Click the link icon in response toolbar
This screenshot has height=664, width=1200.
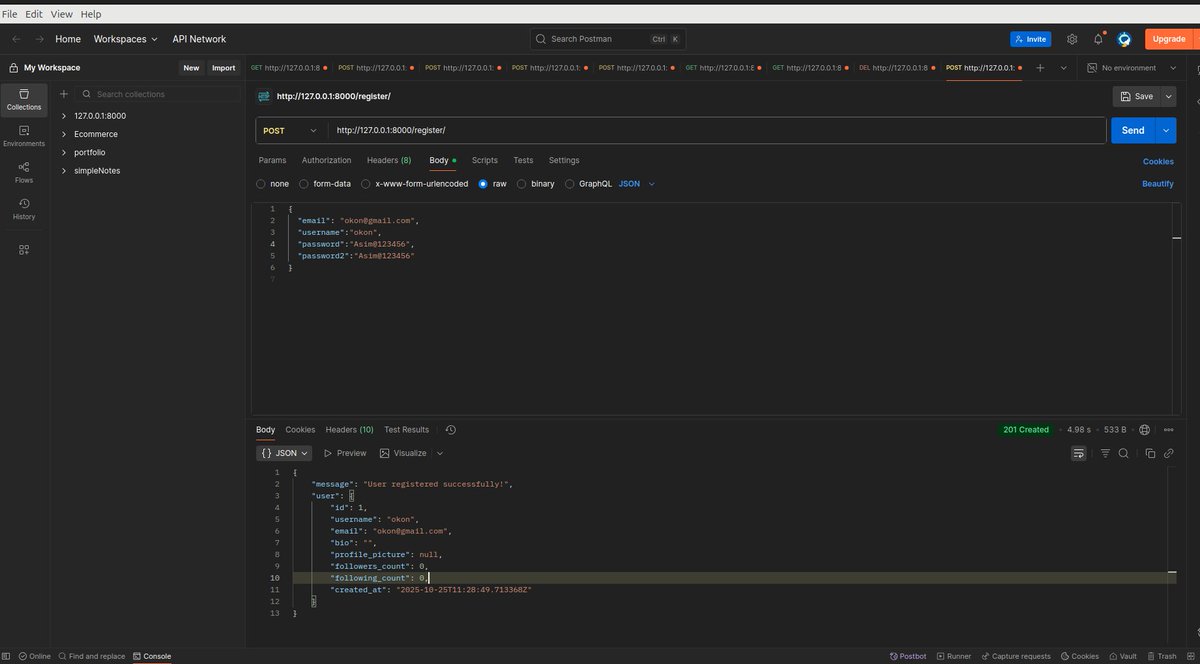(1168, 453)
